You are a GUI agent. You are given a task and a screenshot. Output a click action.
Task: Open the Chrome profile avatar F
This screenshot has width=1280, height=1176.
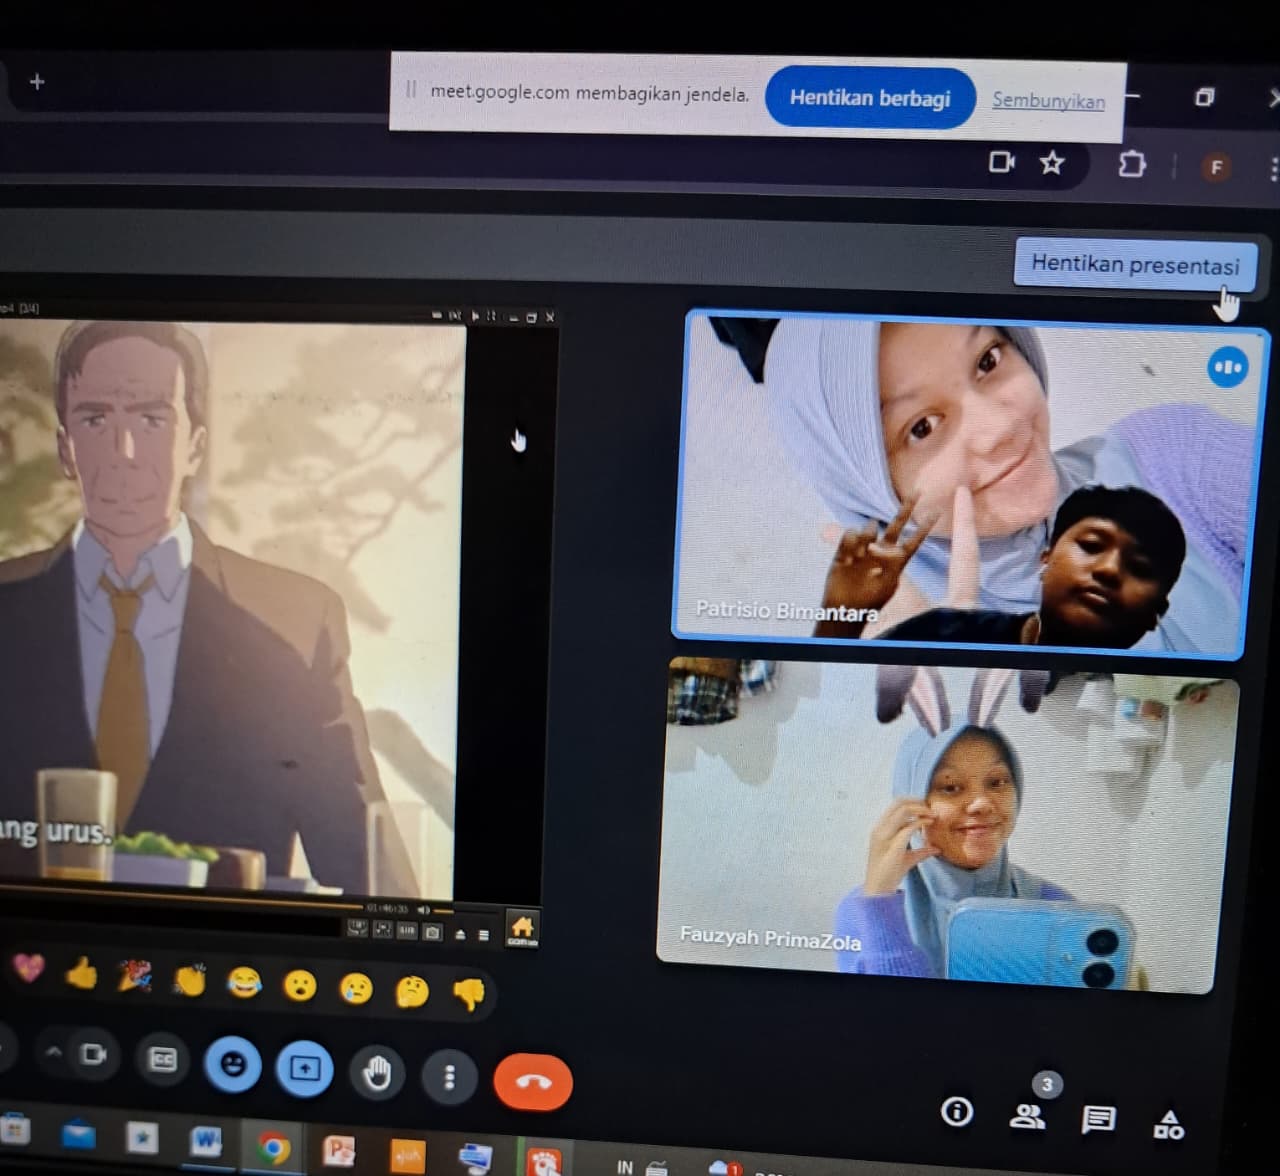[x=1216, y=167]
